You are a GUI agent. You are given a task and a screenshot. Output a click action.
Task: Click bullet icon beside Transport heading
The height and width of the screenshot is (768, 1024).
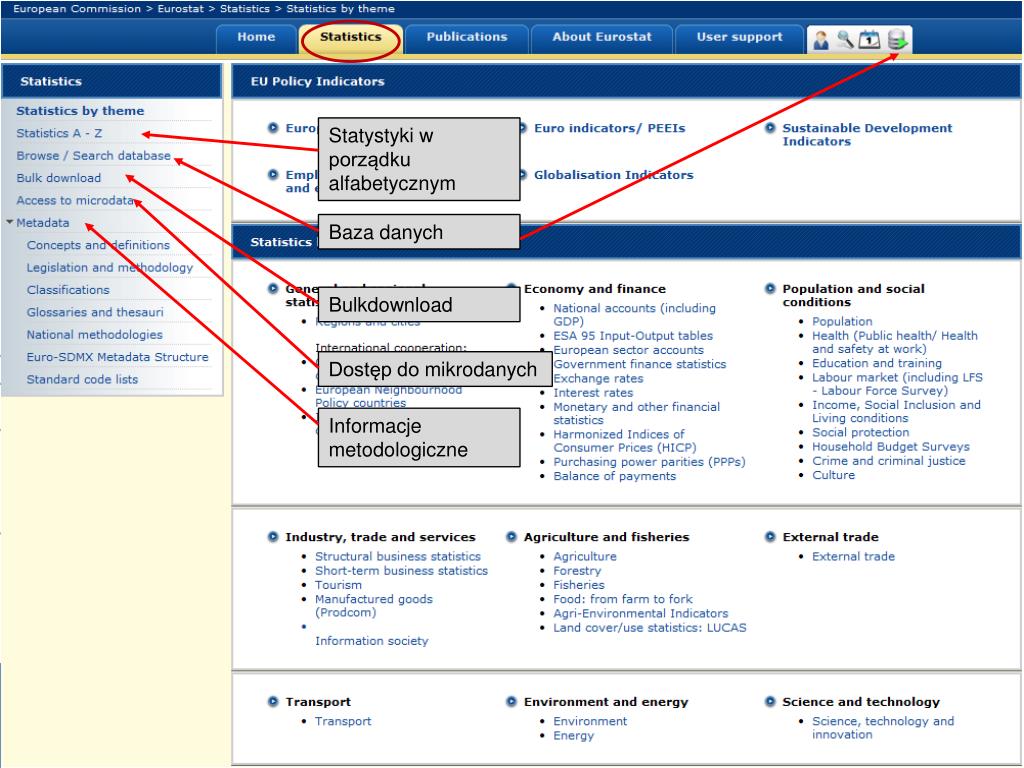273,701
